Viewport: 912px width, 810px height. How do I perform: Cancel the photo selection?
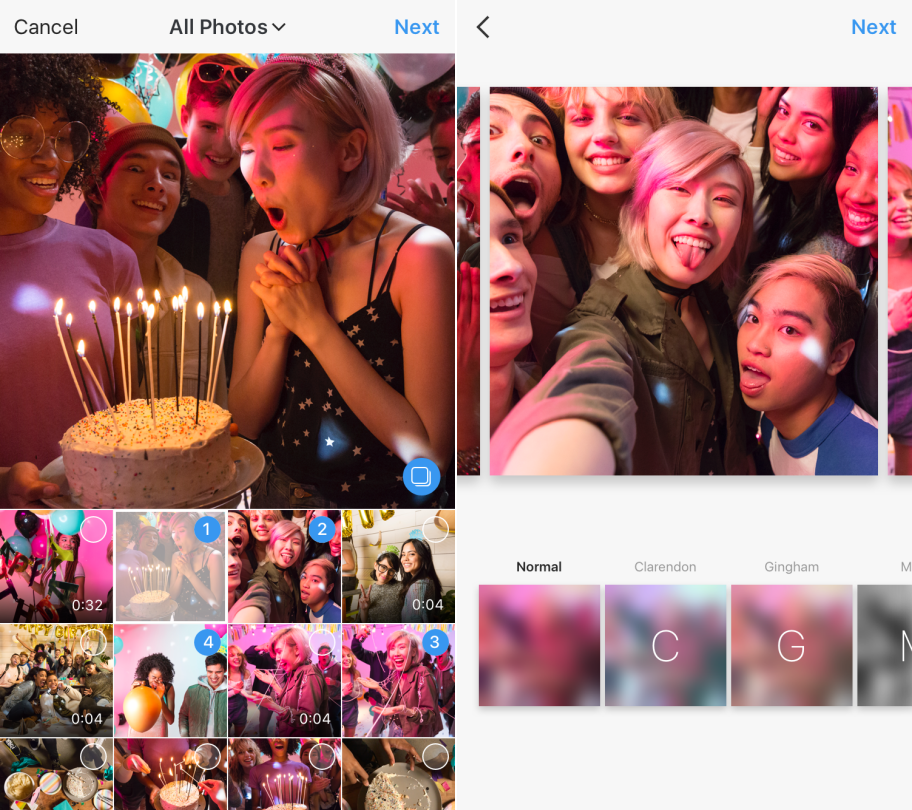coord(46,27)
